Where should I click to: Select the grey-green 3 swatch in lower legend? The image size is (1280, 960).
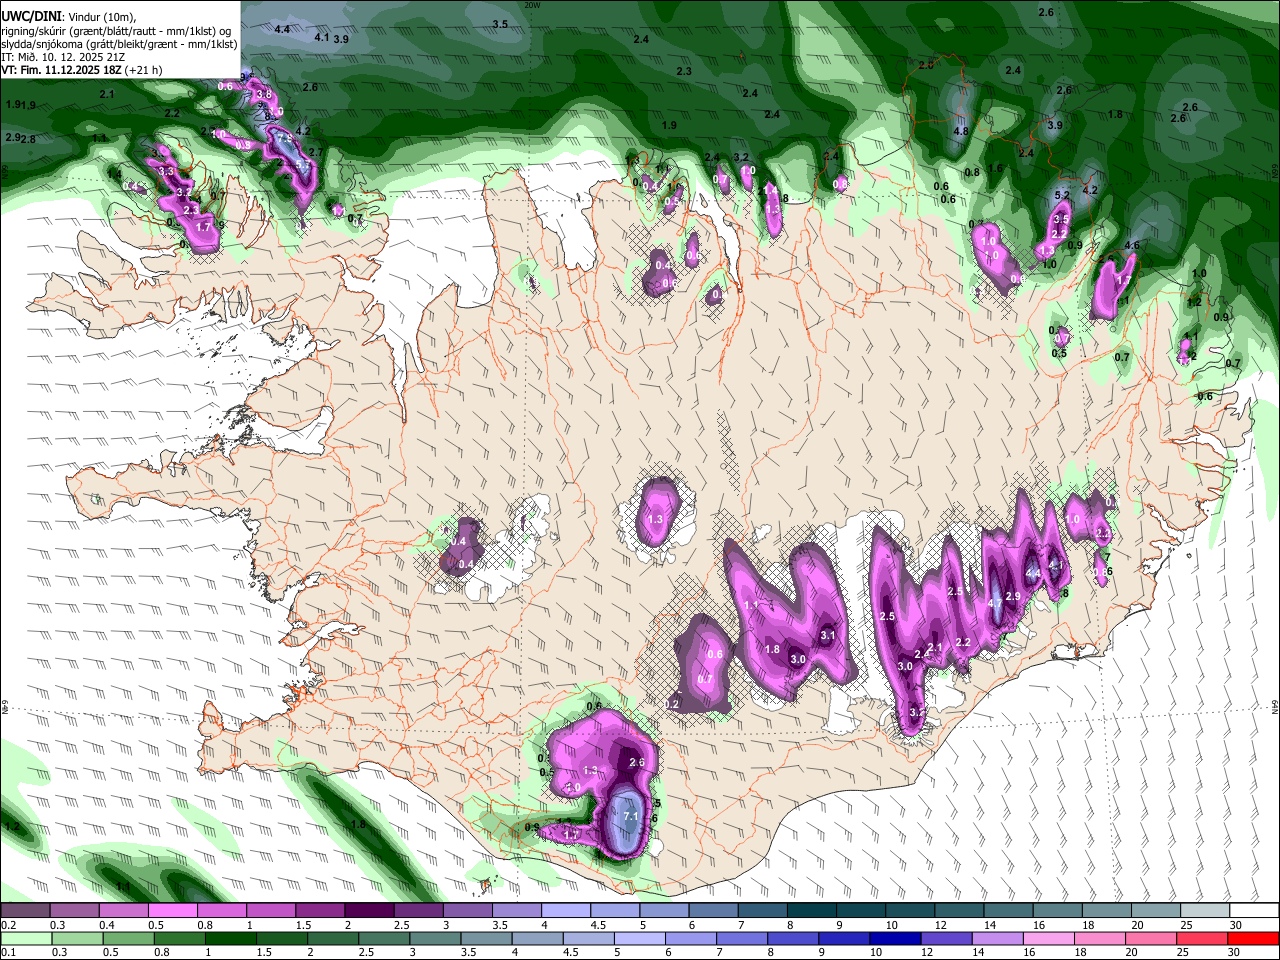[x=435, y=938]
